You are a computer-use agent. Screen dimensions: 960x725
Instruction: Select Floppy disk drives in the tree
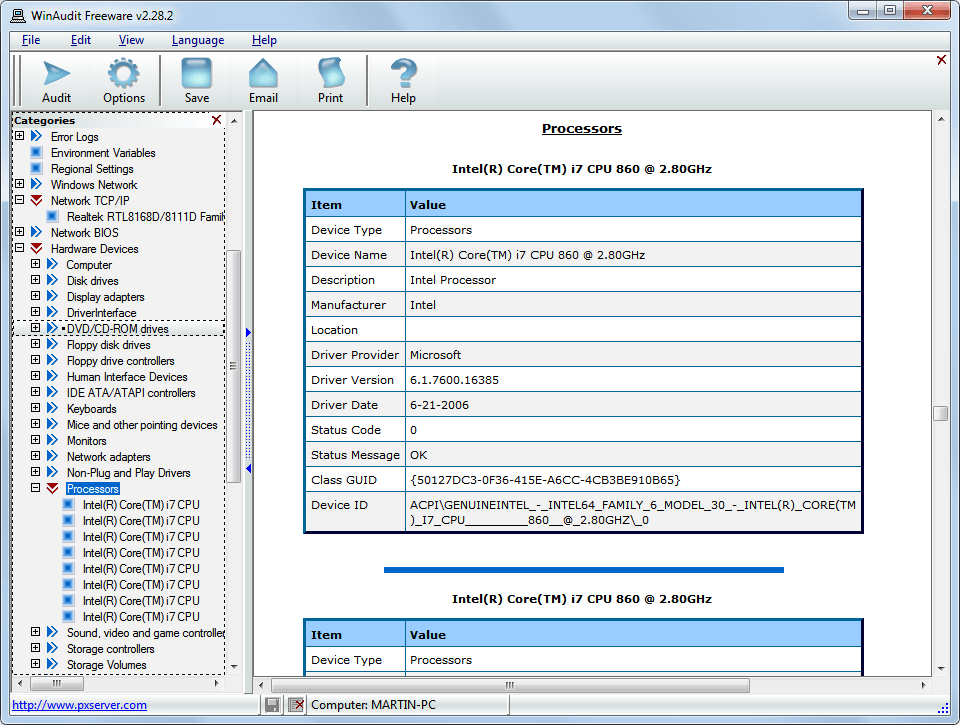coord(108,345)
